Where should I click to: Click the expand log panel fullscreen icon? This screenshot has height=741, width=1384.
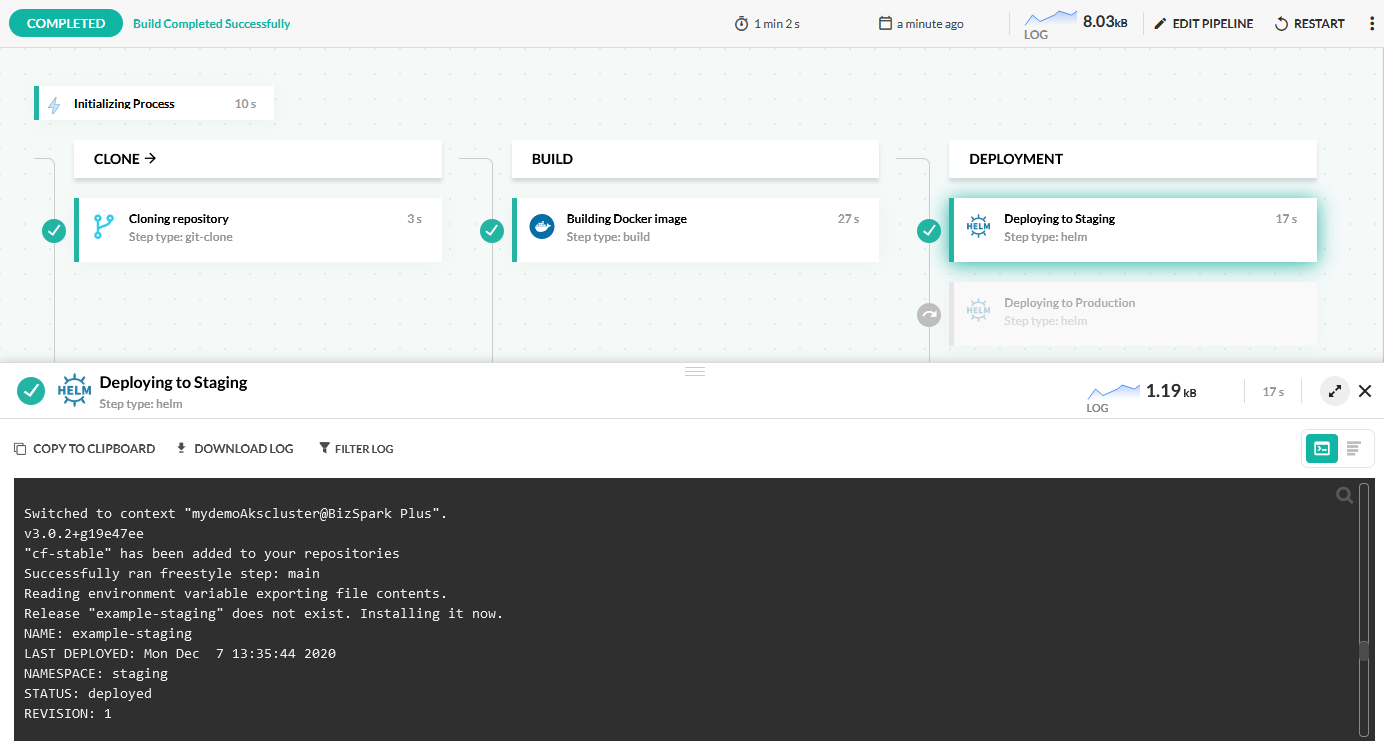coord(1334,391)
